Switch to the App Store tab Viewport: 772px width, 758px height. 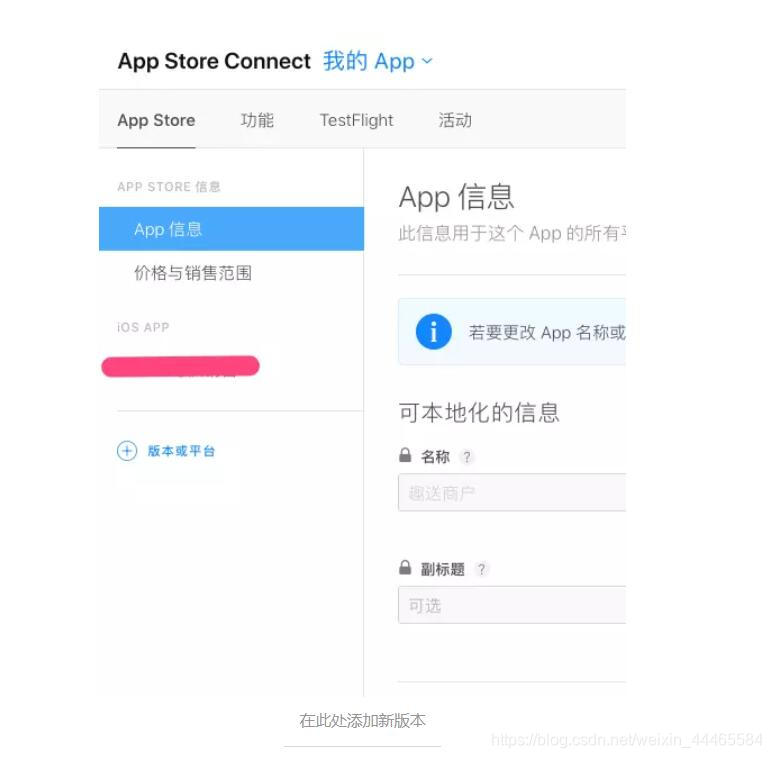pyautogui.click(x=156, y=120)
